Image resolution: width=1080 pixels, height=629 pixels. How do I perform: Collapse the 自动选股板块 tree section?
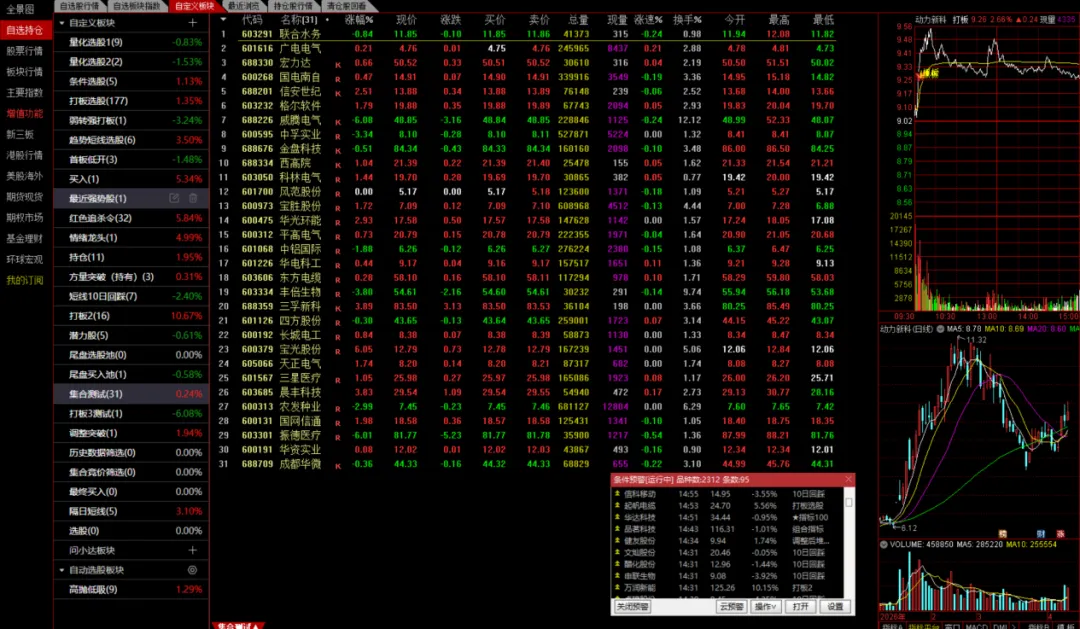click(x=62, y=570)
